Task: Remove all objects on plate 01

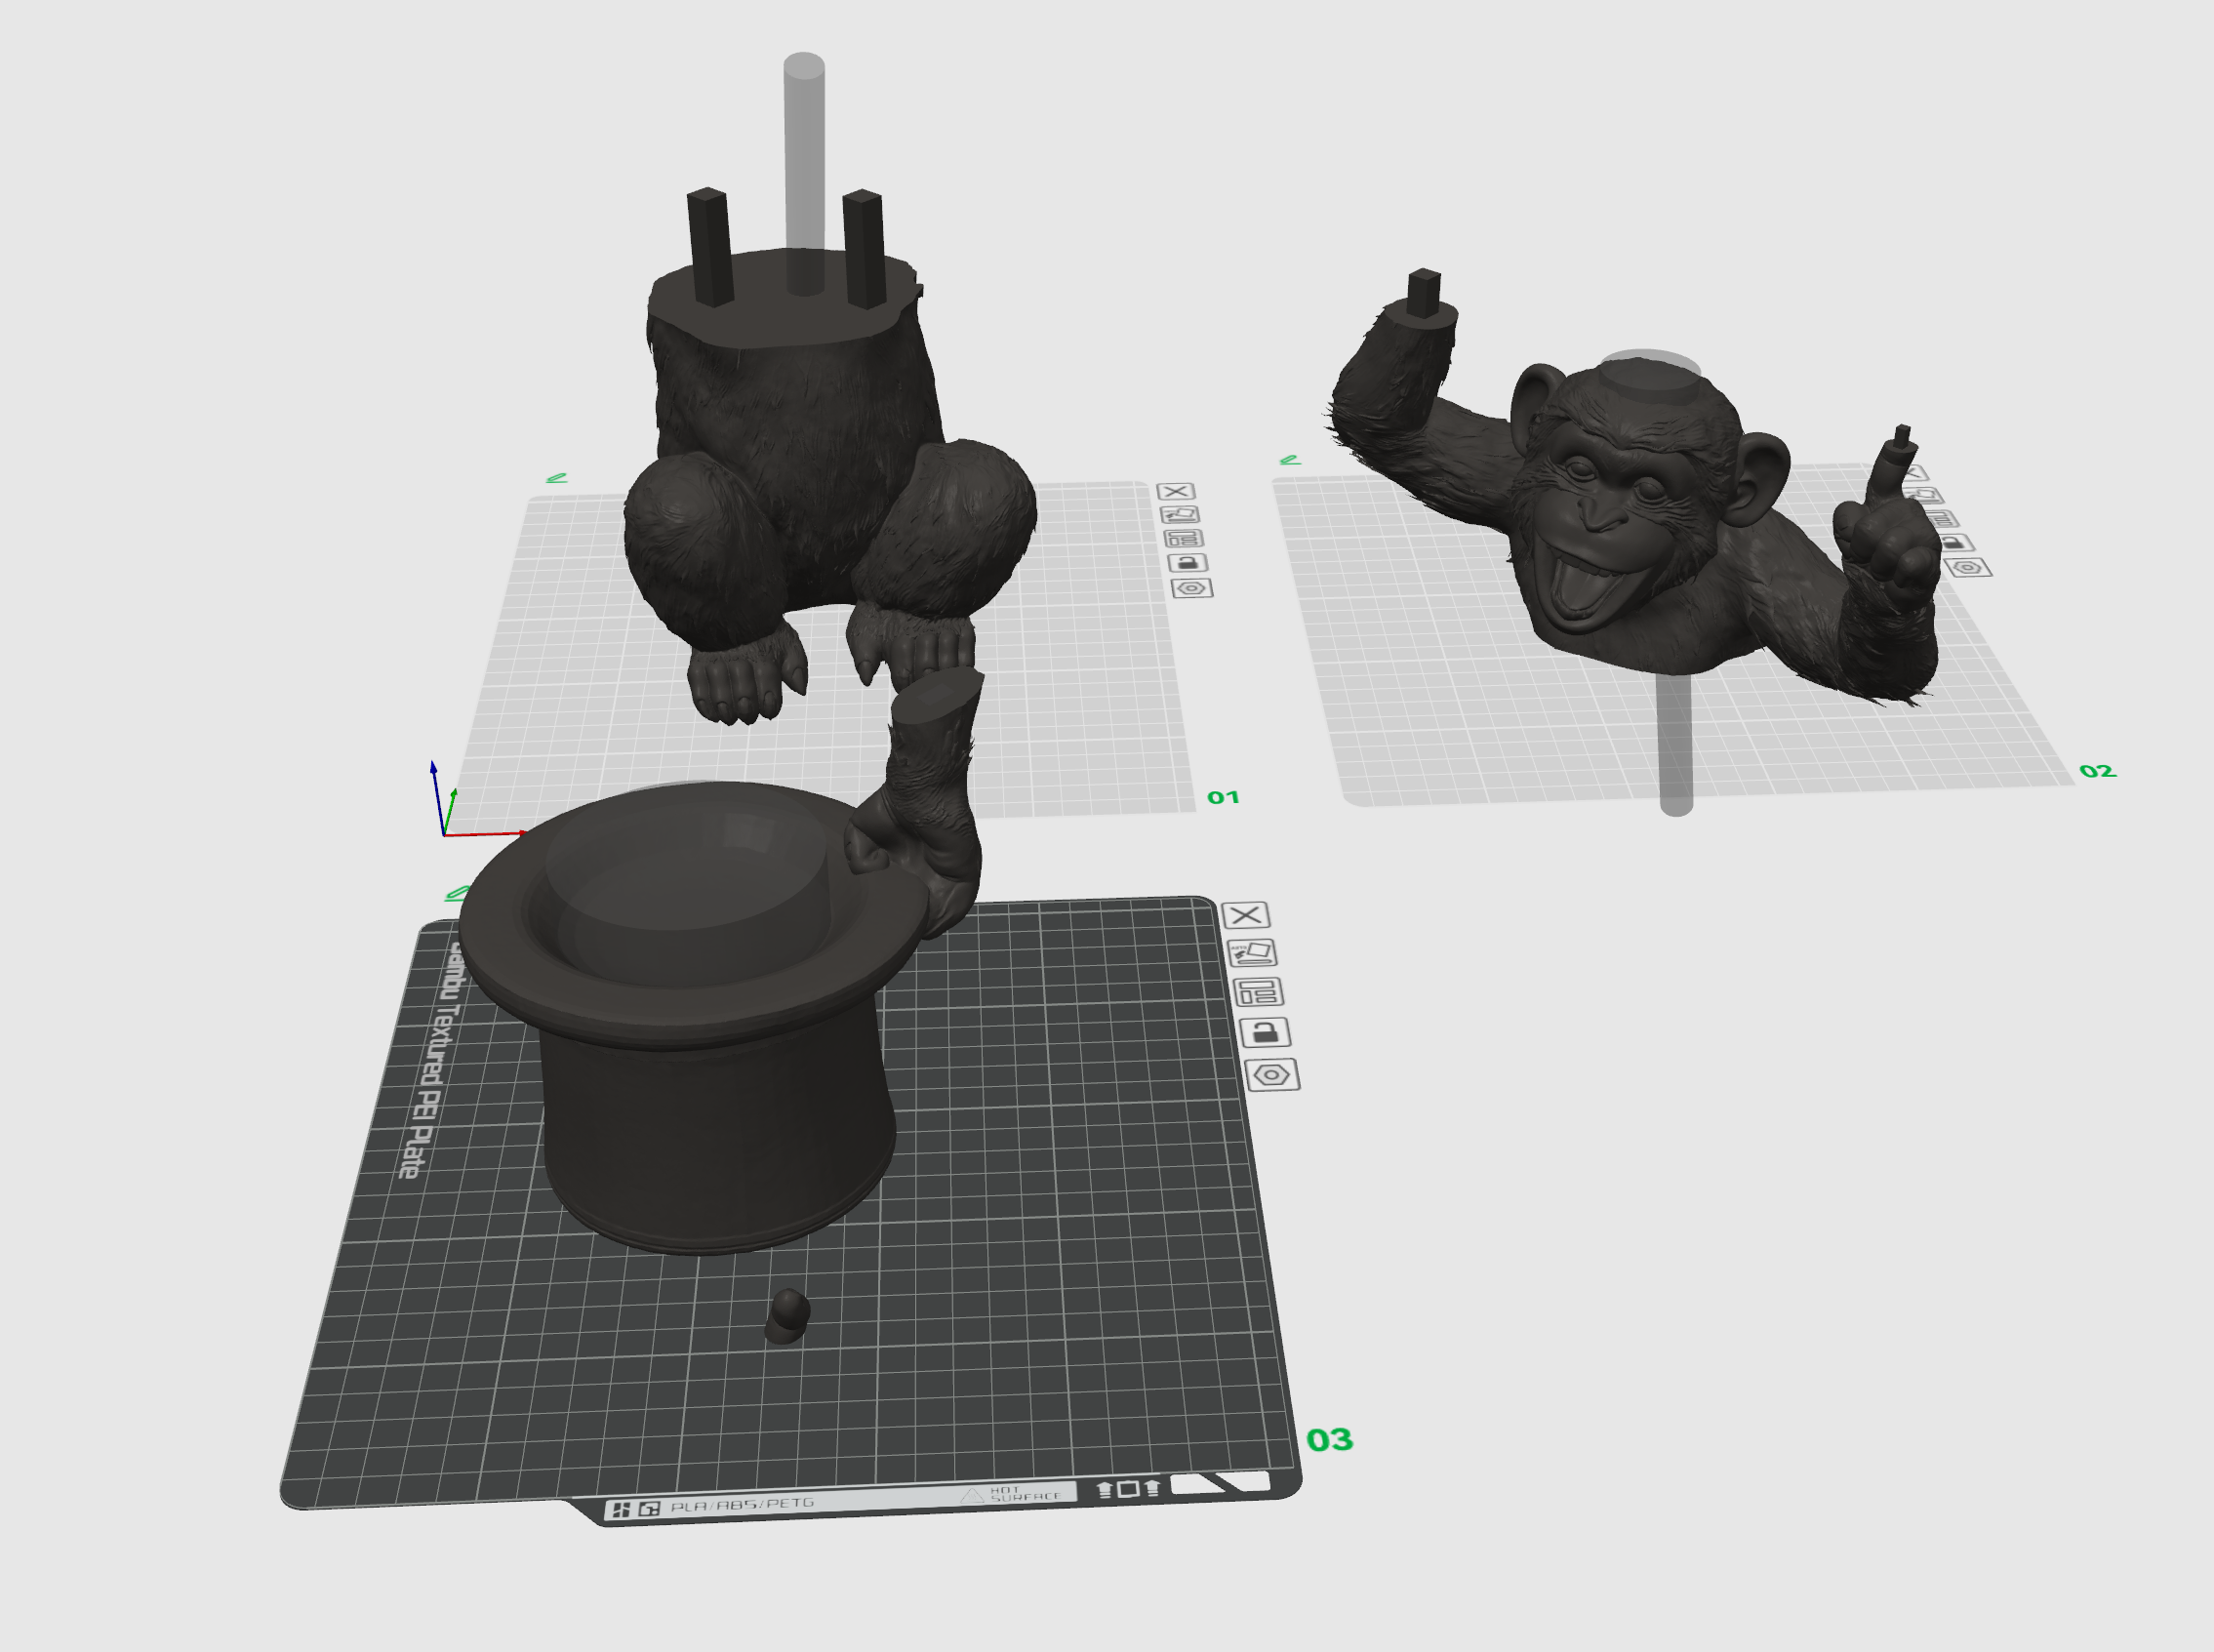Action: point(1176,491)
